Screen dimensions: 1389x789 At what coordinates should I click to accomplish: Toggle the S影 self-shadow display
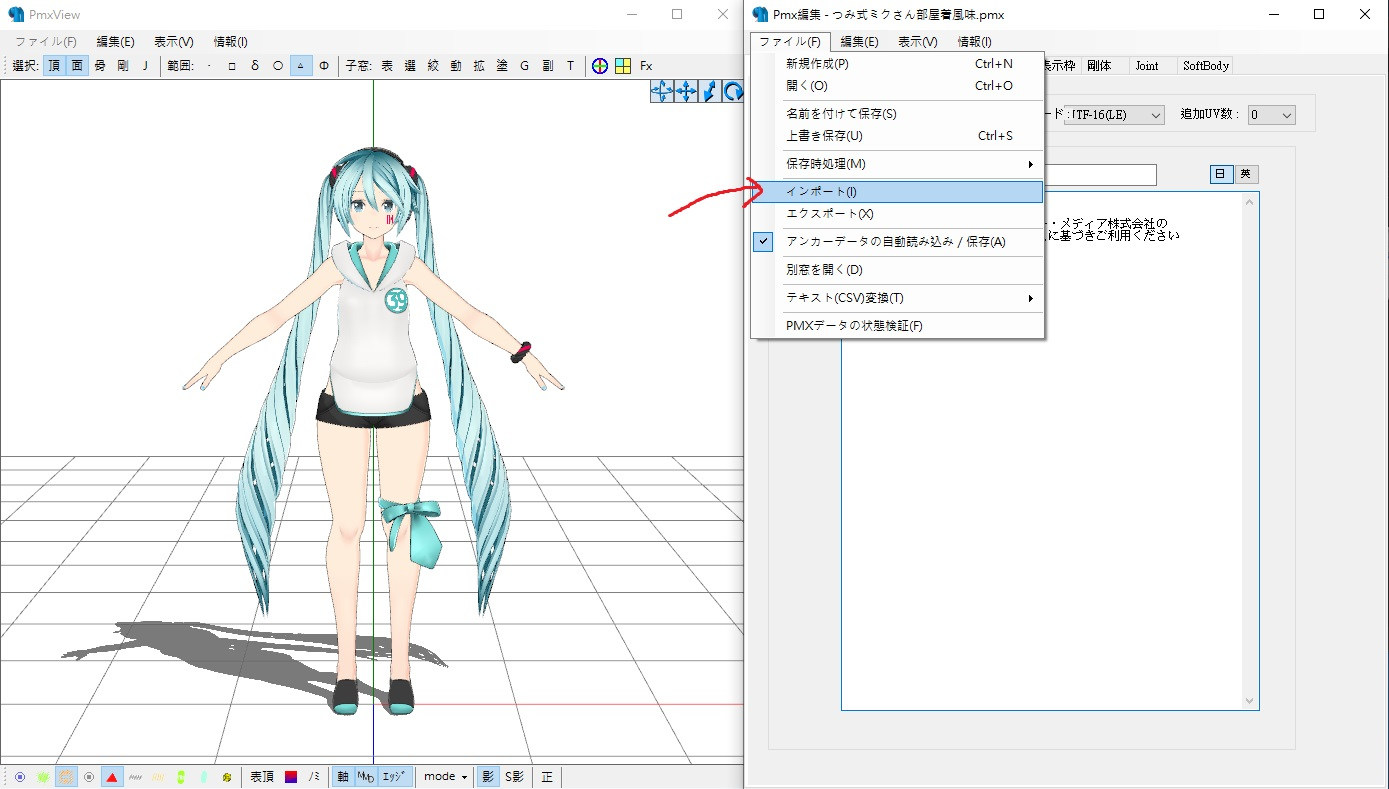pos(514,776)
